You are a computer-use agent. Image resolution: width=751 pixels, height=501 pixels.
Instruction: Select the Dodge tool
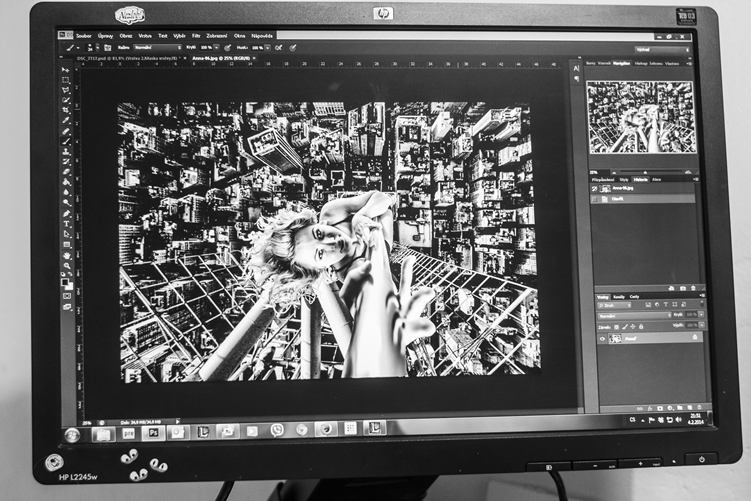click(67, 202)
